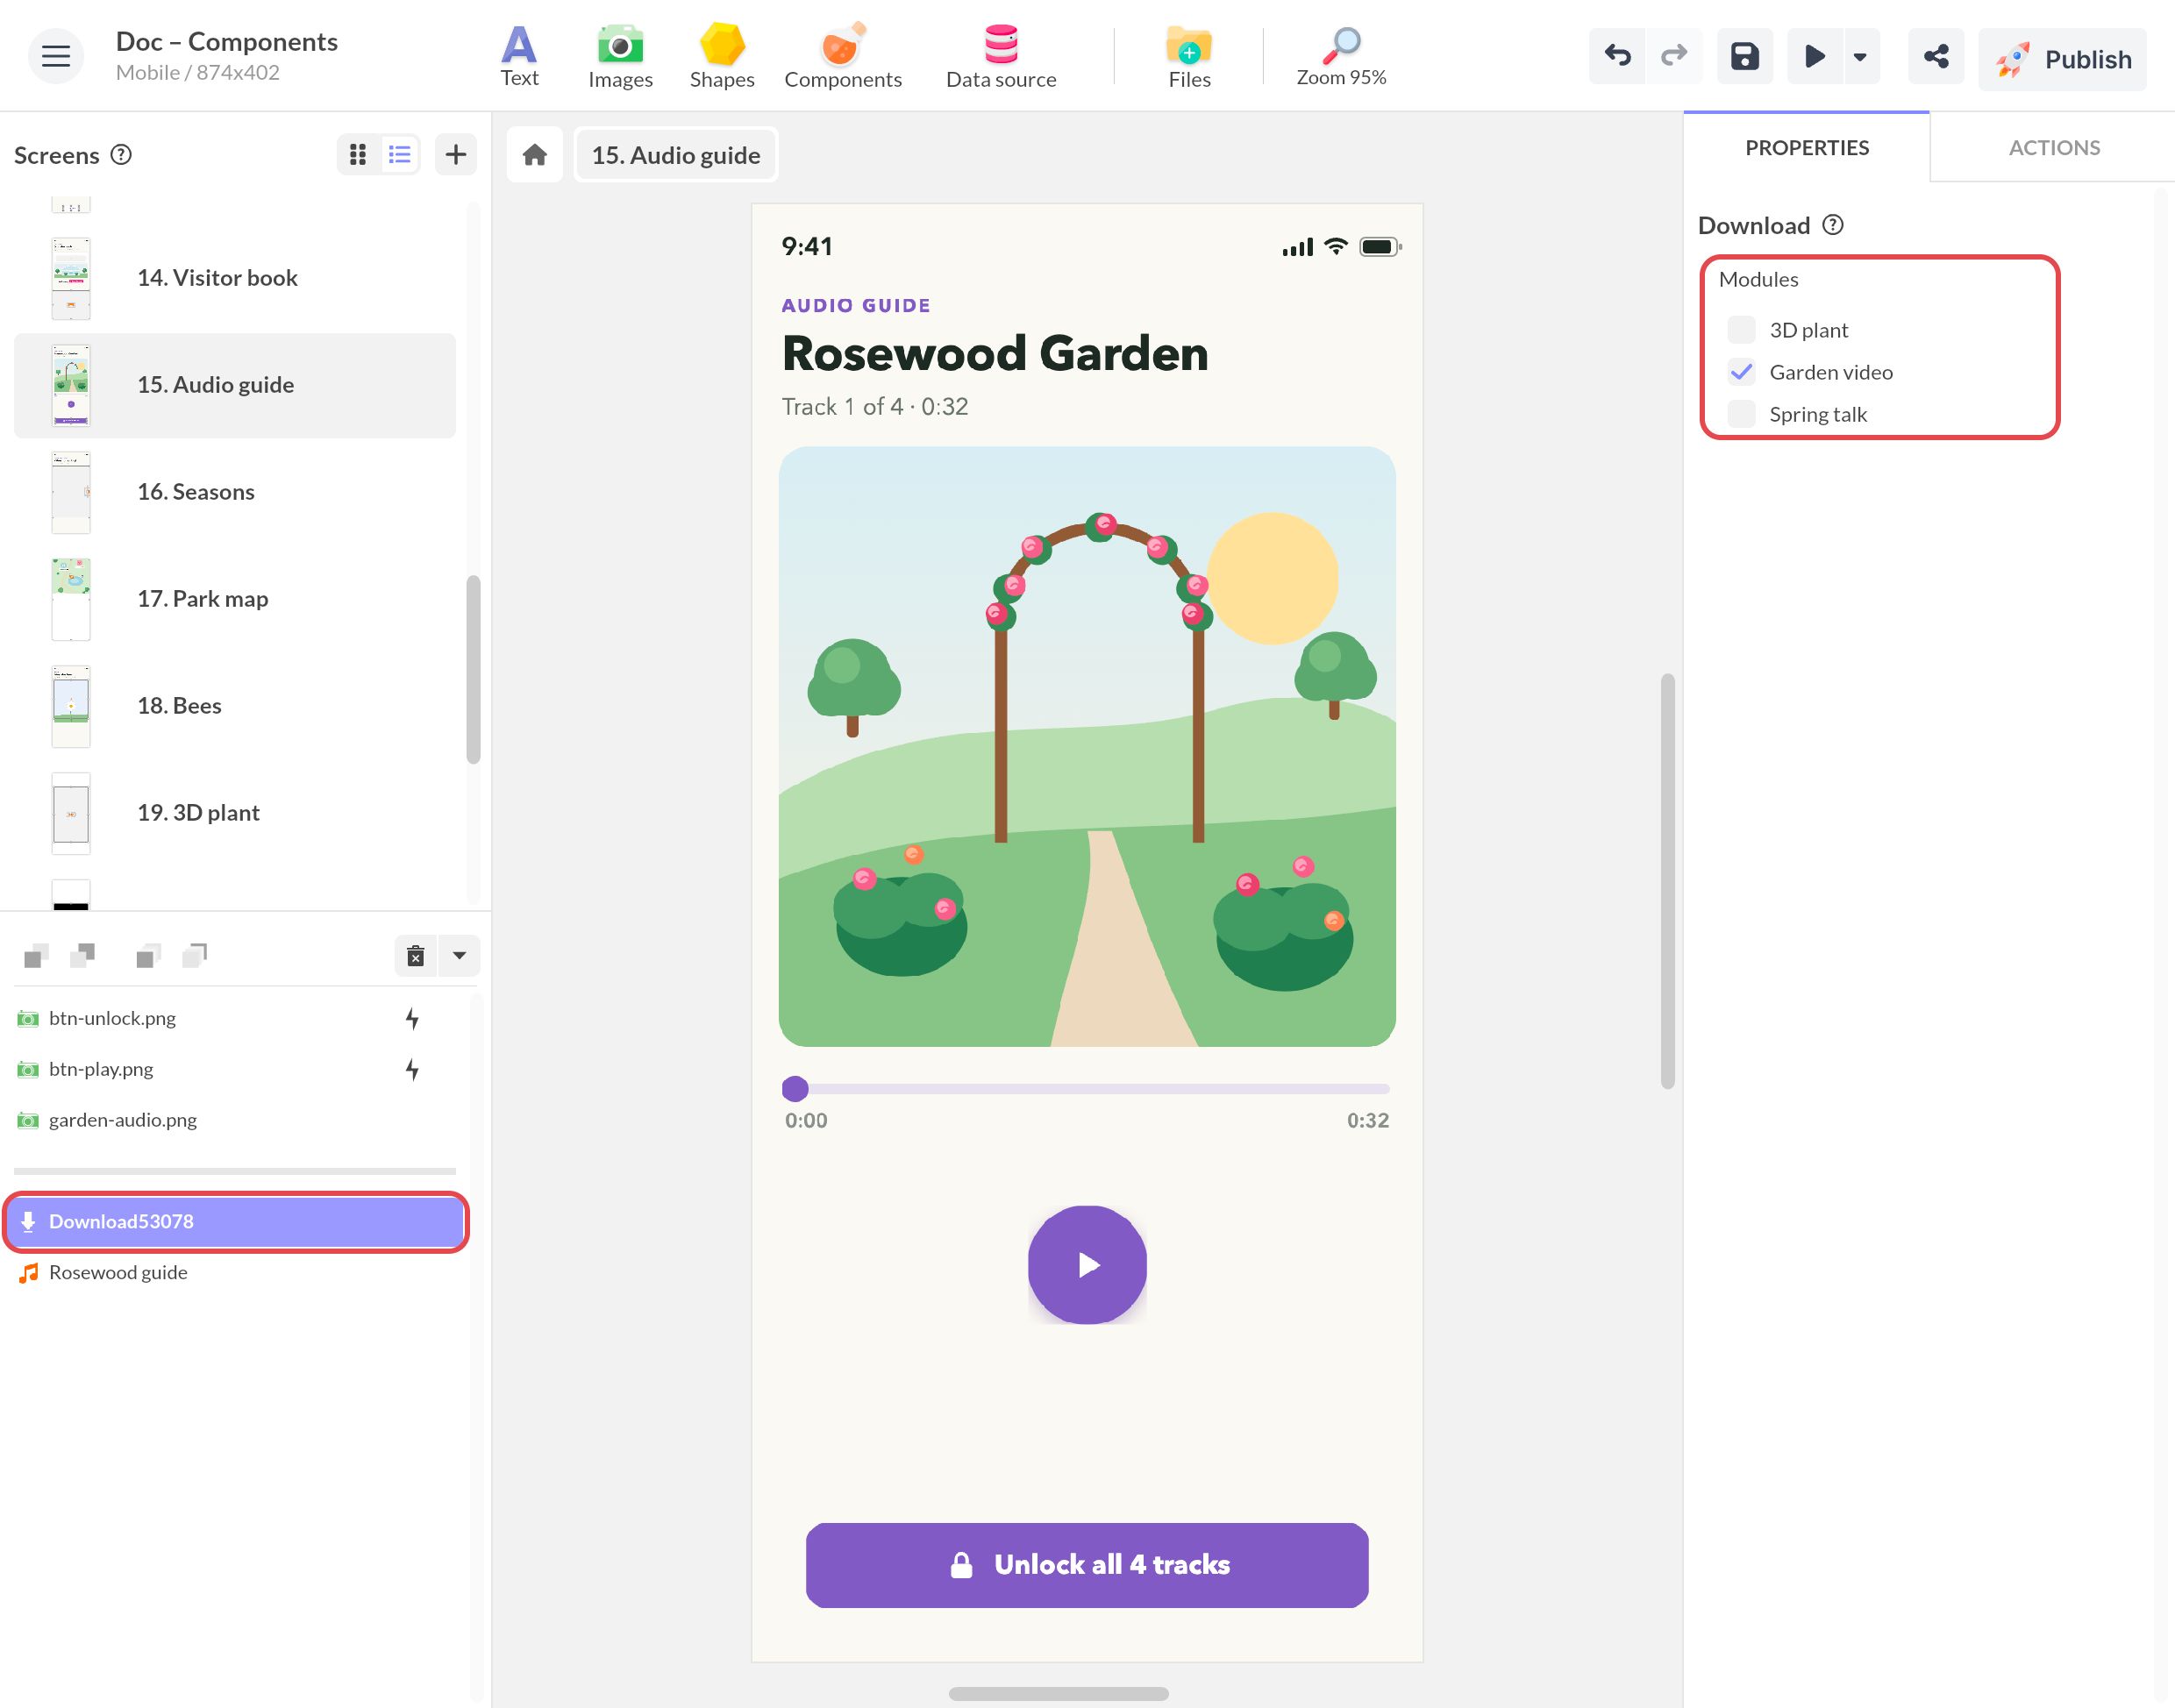Click the share icon

(1935, 56)
